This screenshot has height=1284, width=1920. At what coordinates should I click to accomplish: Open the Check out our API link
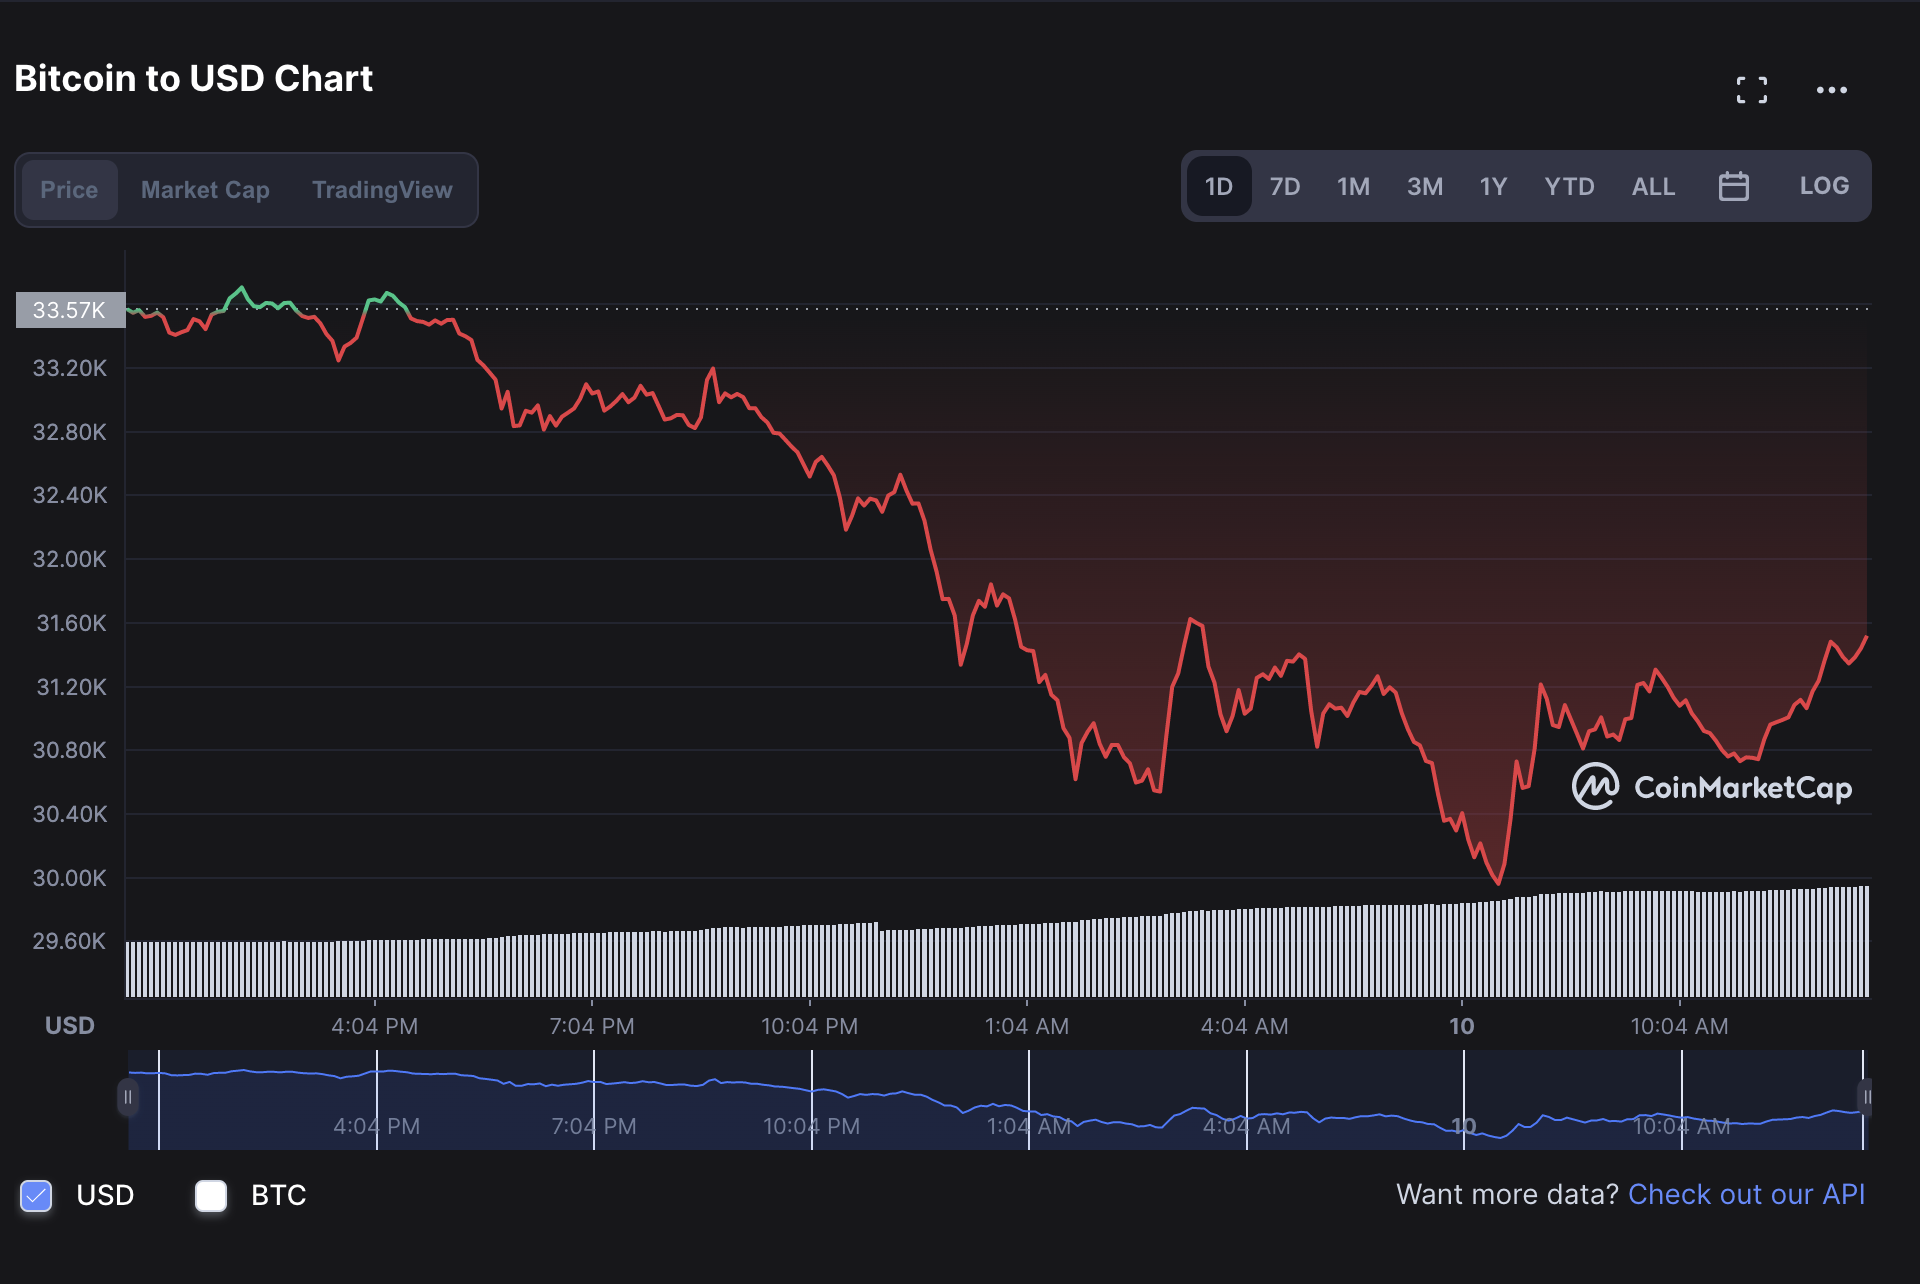tap(1746, 1194)
